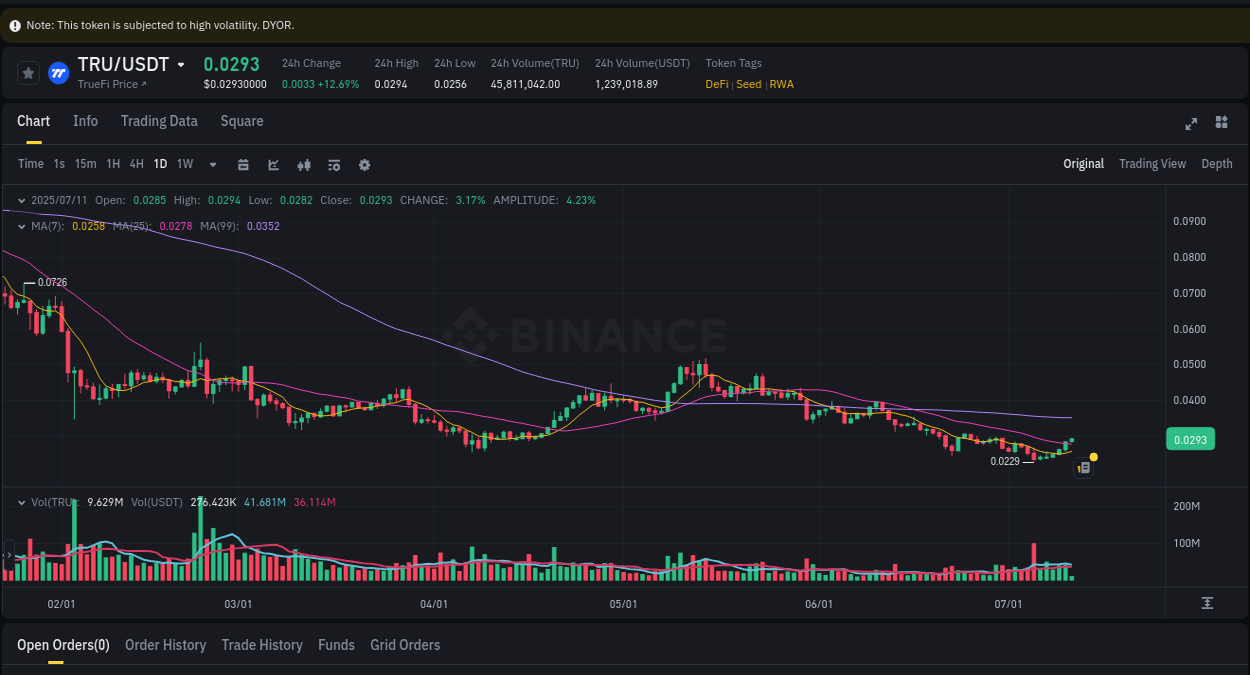The width and height of the screenshot is (1250, 675).
Task: Click the green 0.0293 price tag
Action: click(1190, 439)
